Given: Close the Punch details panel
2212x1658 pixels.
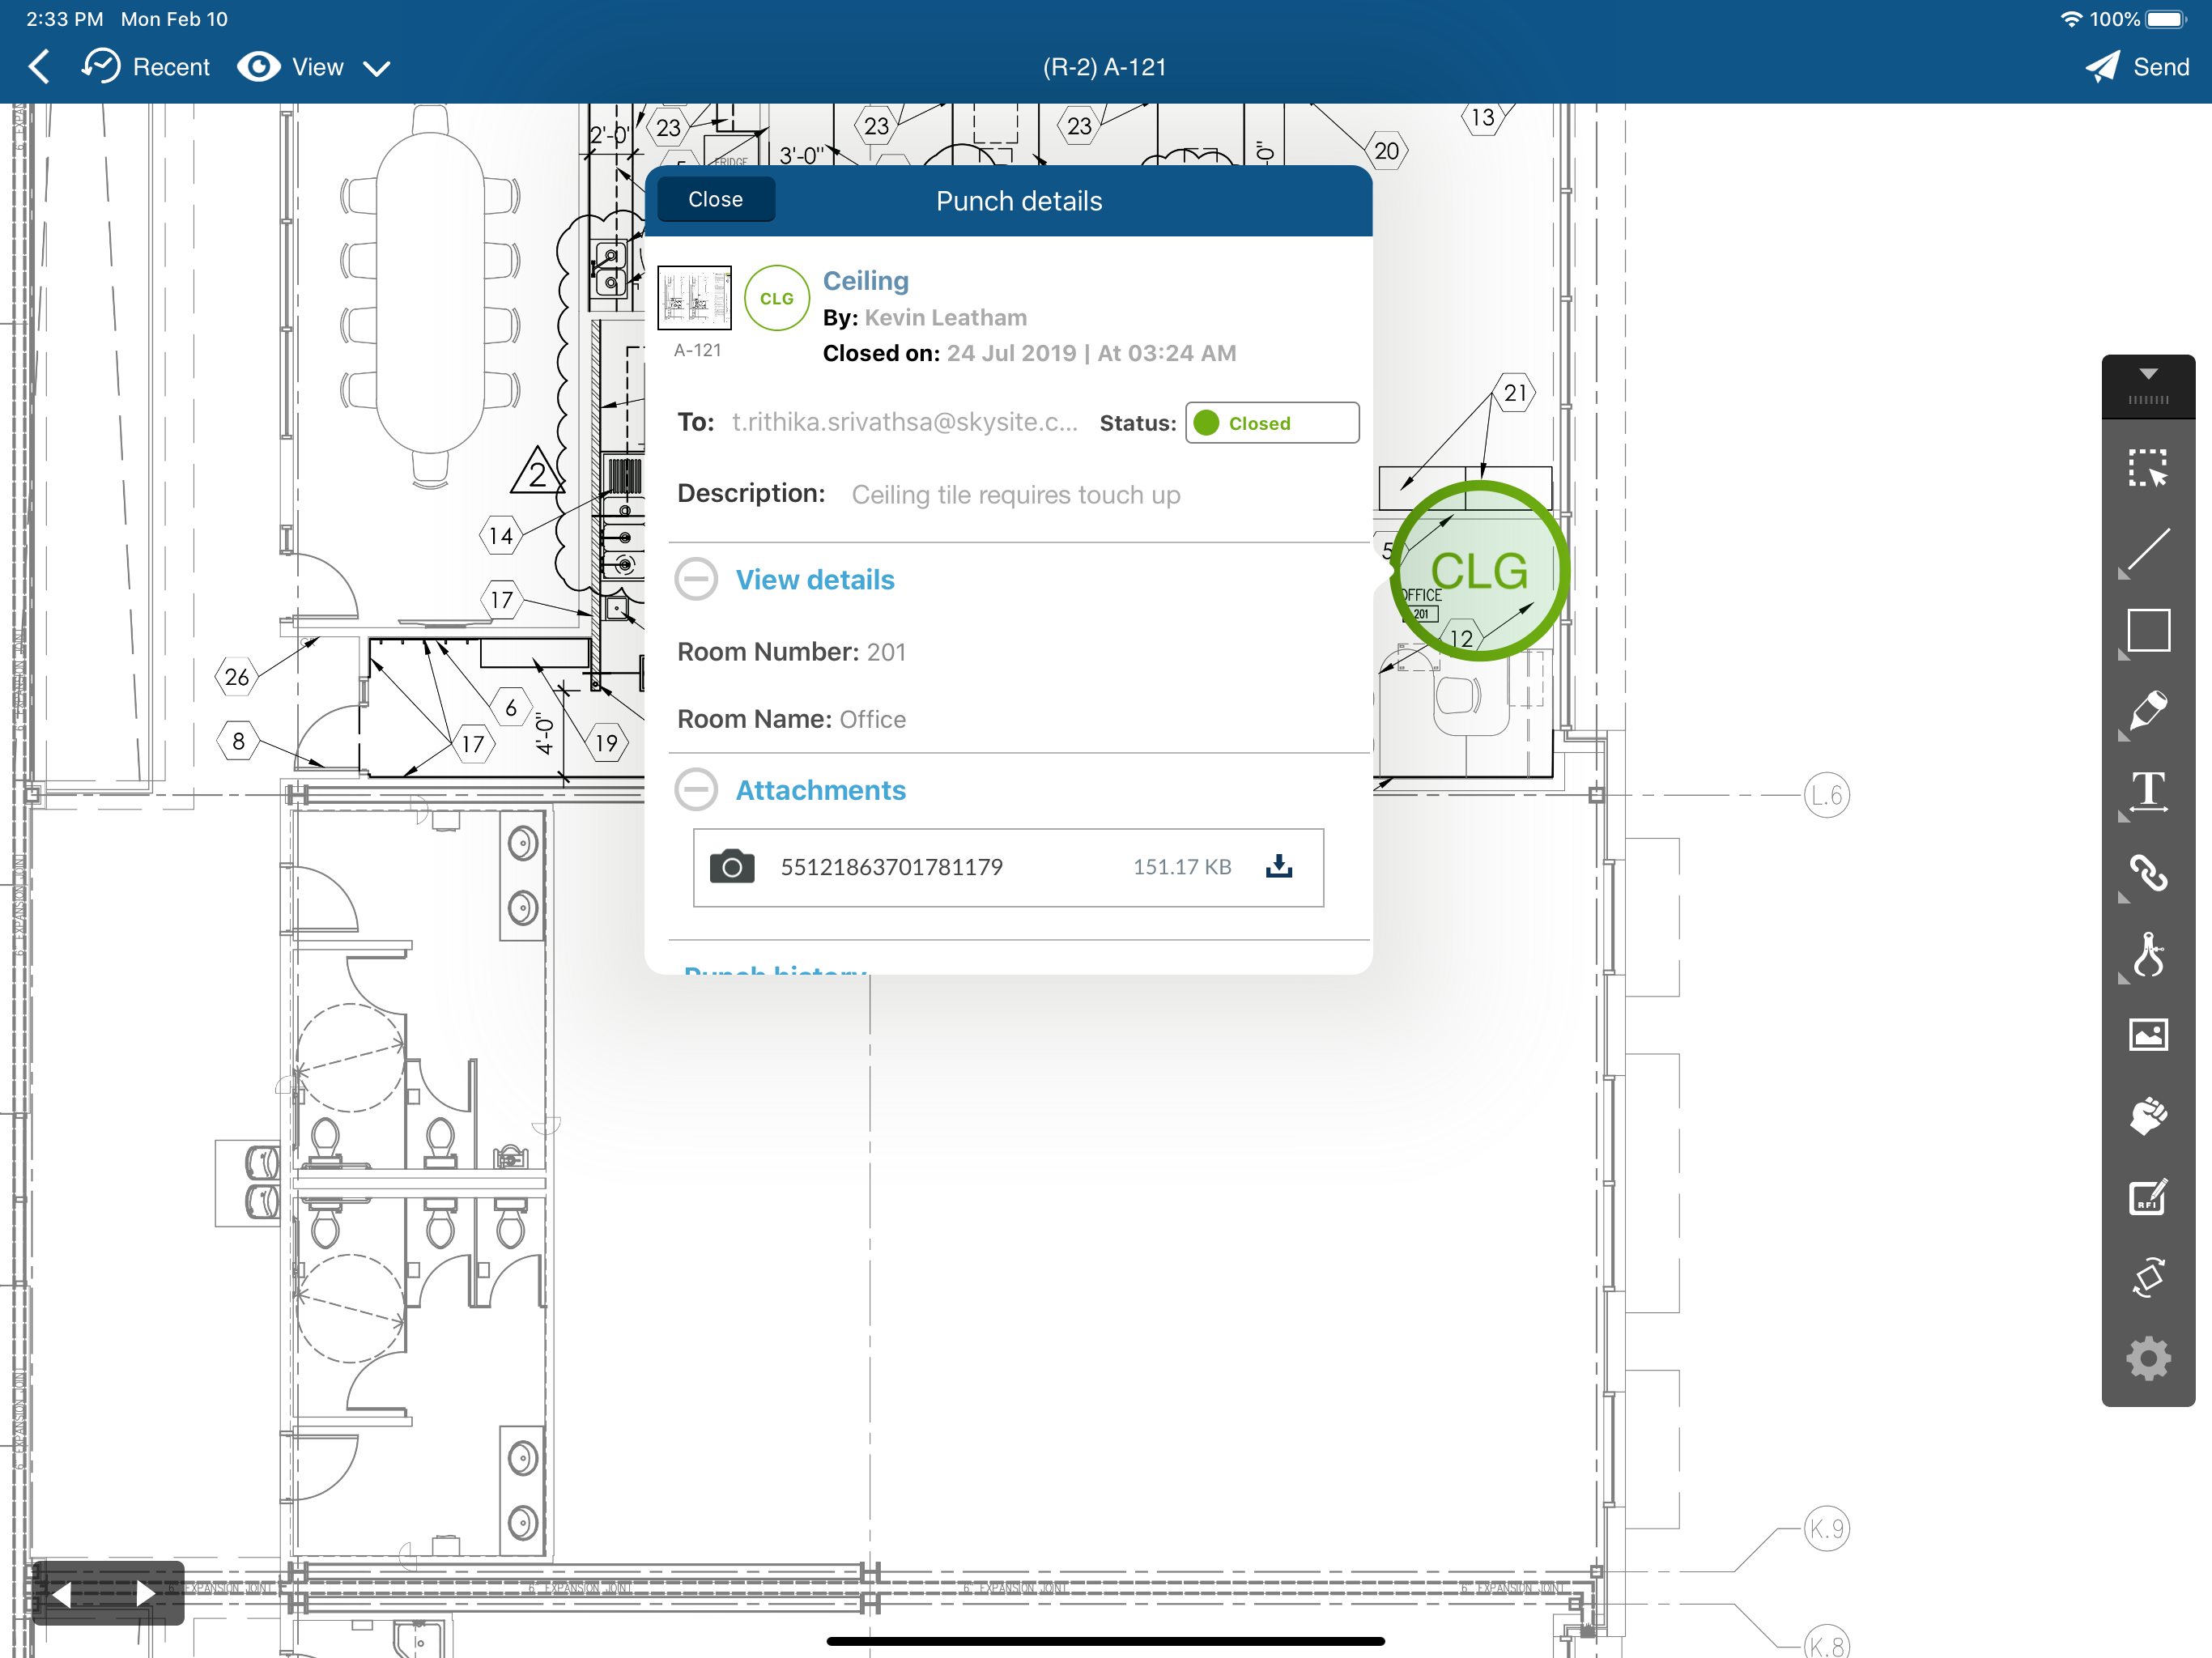Looking at the screenshot, I should (715, 199).
